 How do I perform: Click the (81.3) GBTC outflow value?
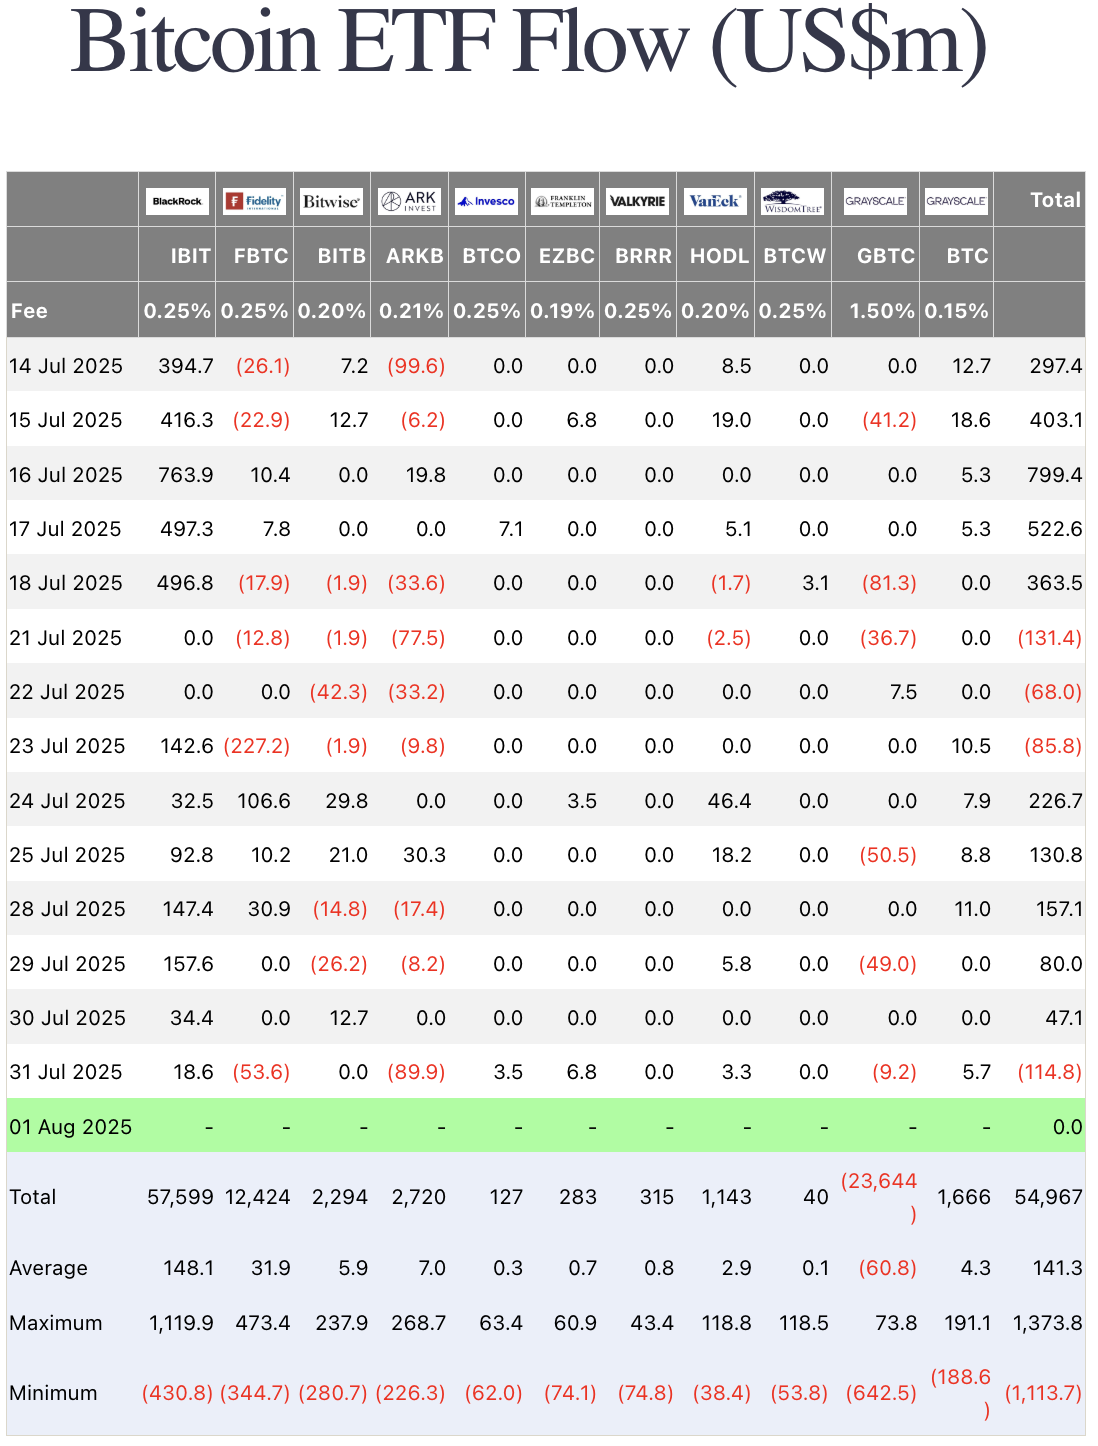tap(889, 583)
